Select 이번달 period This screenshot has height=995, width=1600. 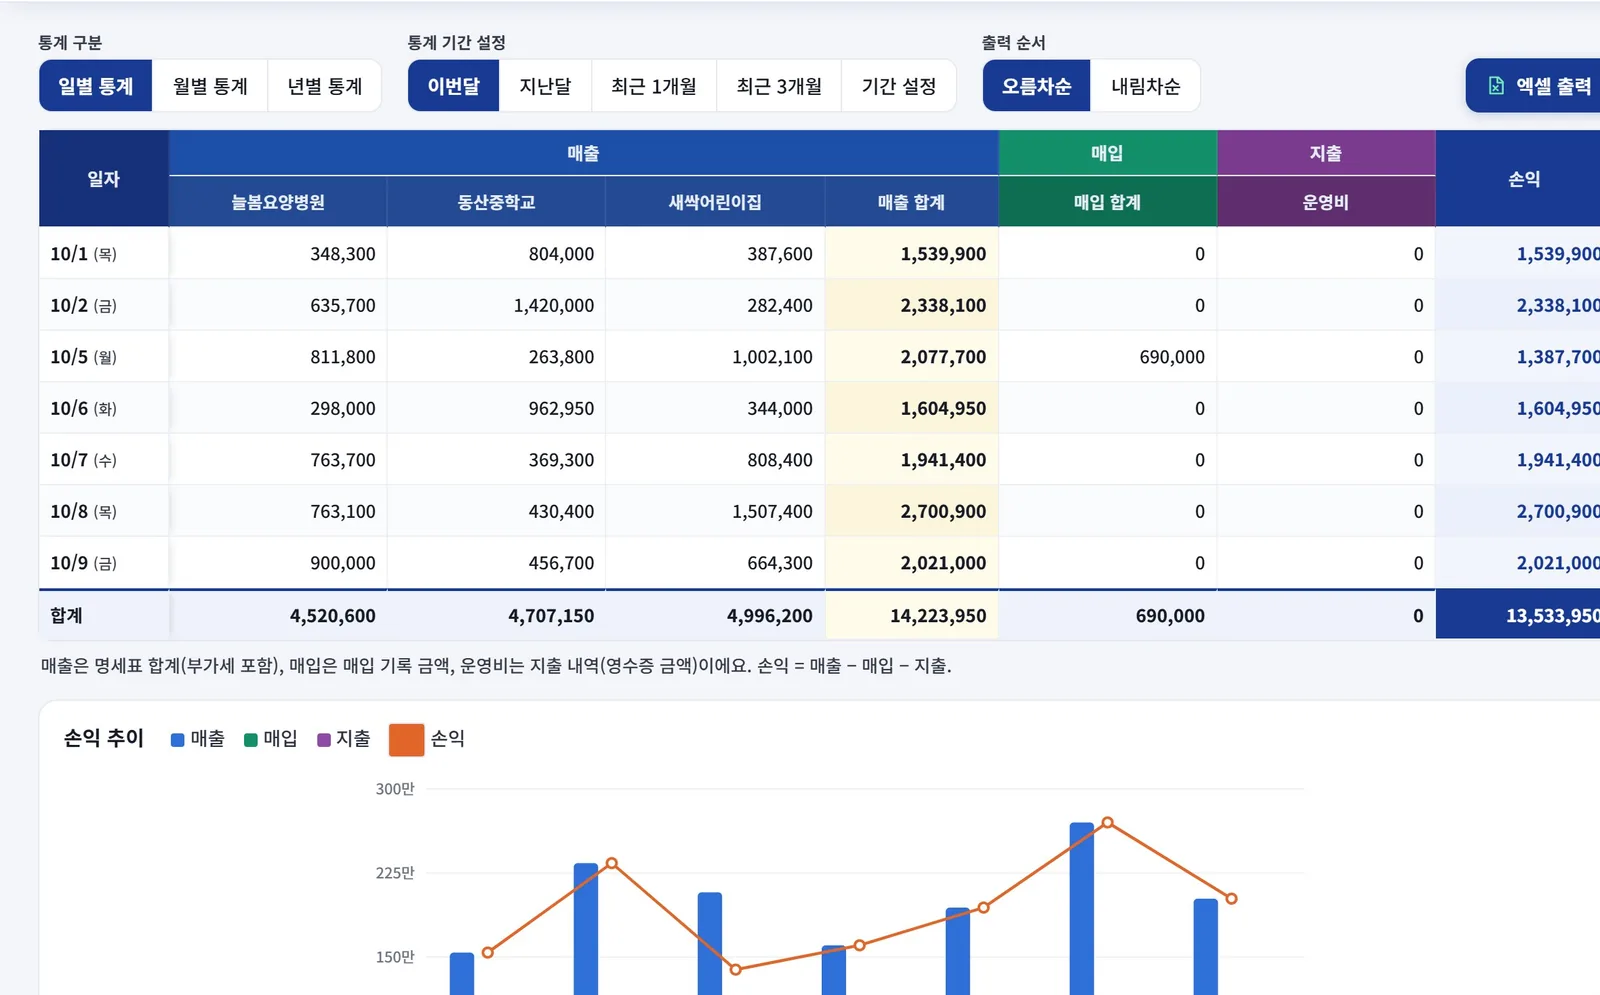click(453, 86)
